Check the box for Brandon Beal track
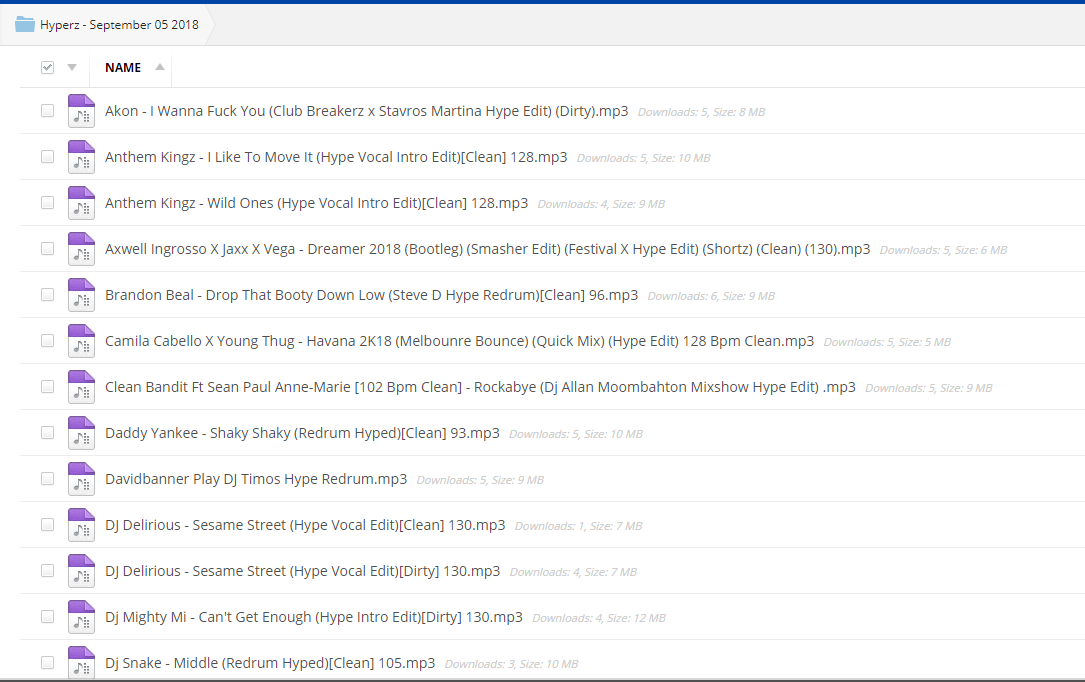The height and width of the screenshot is (682, 1085). click(x=47, y=295)
